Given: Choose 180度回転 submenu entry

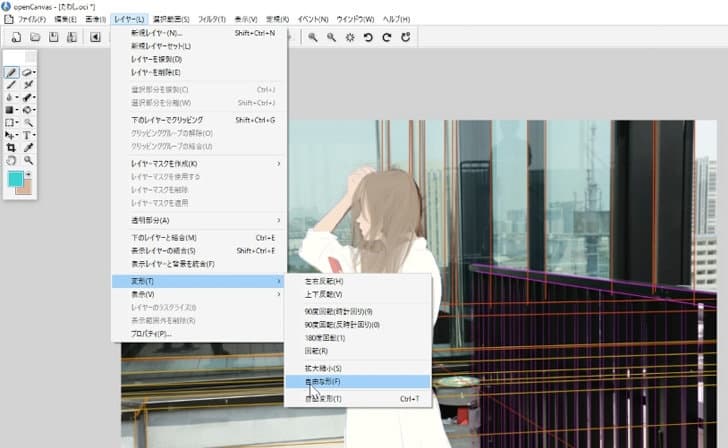Looking at the screenshot, I should pyautogui.click(x=358, y=338).
